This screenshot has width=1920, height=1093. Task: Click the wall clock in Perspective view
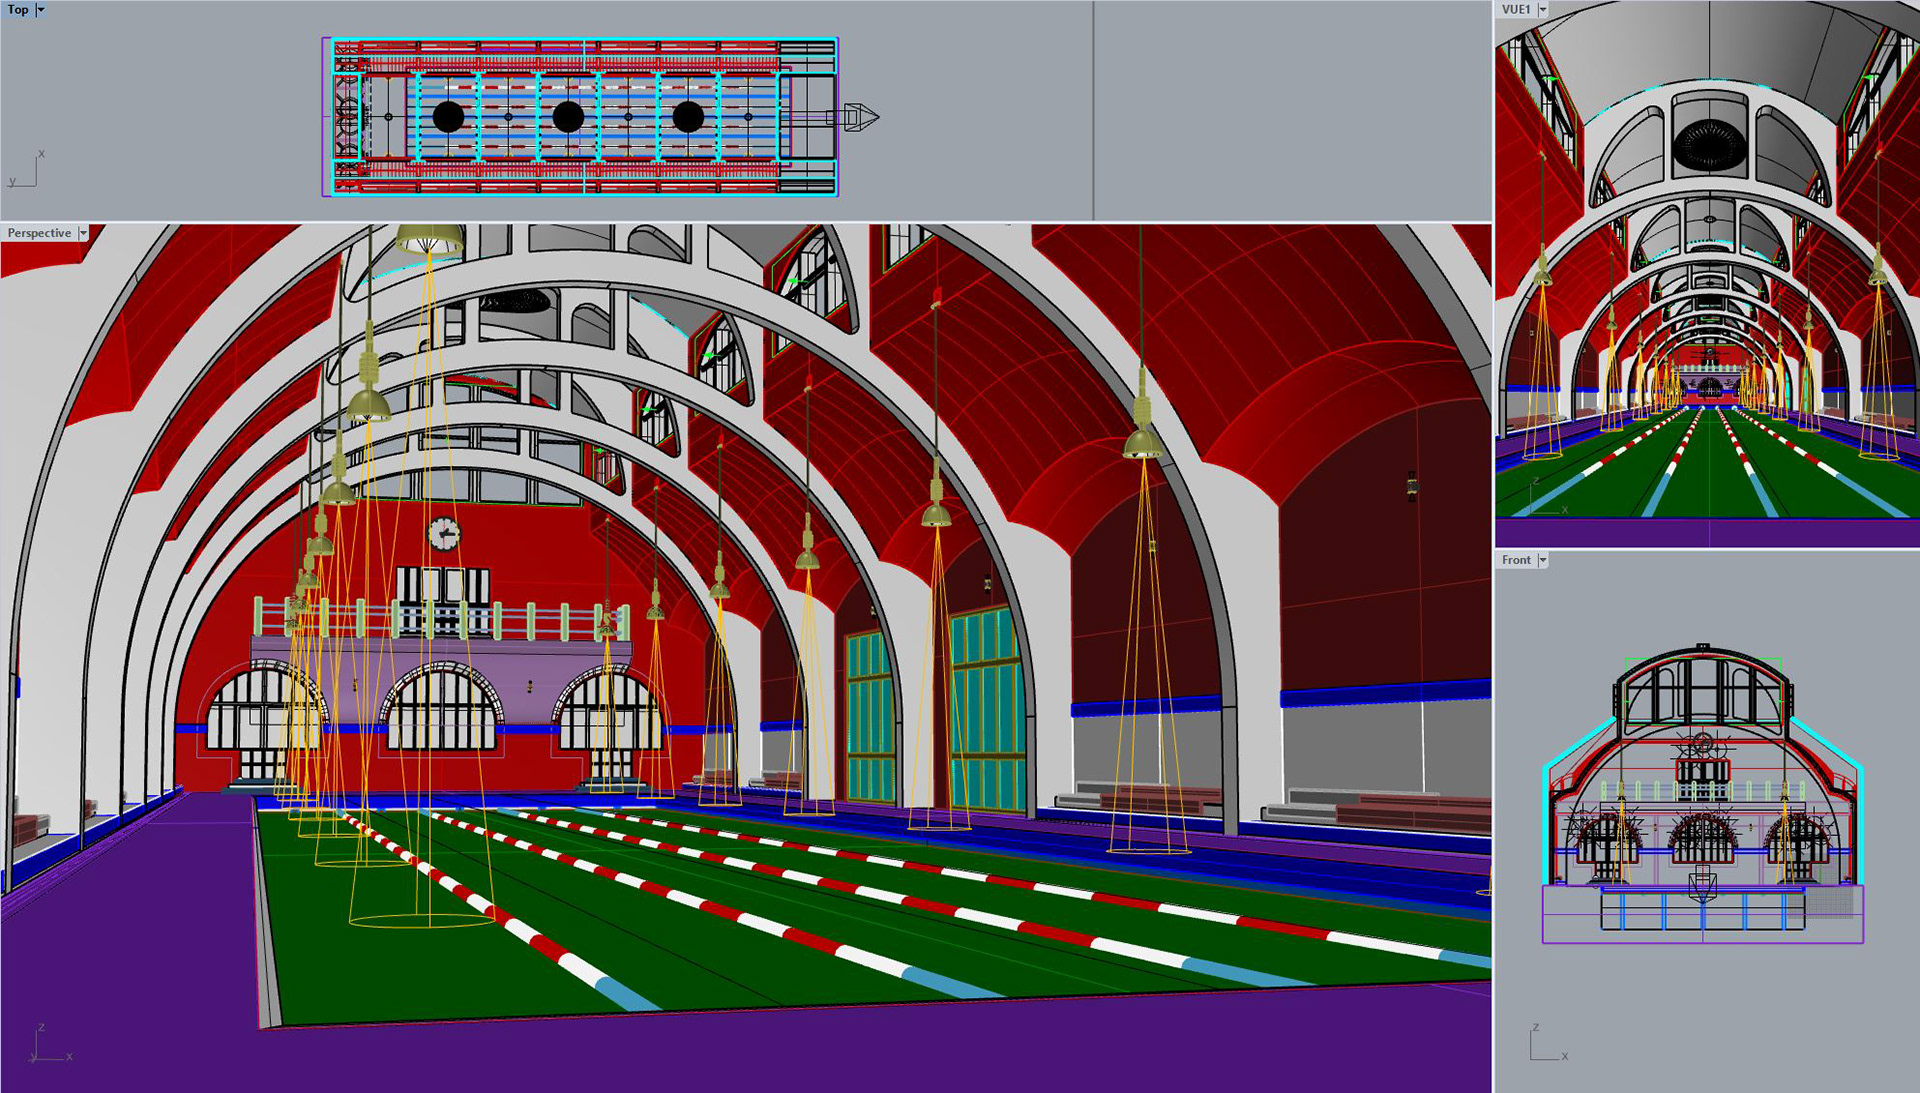pos(443,534)
